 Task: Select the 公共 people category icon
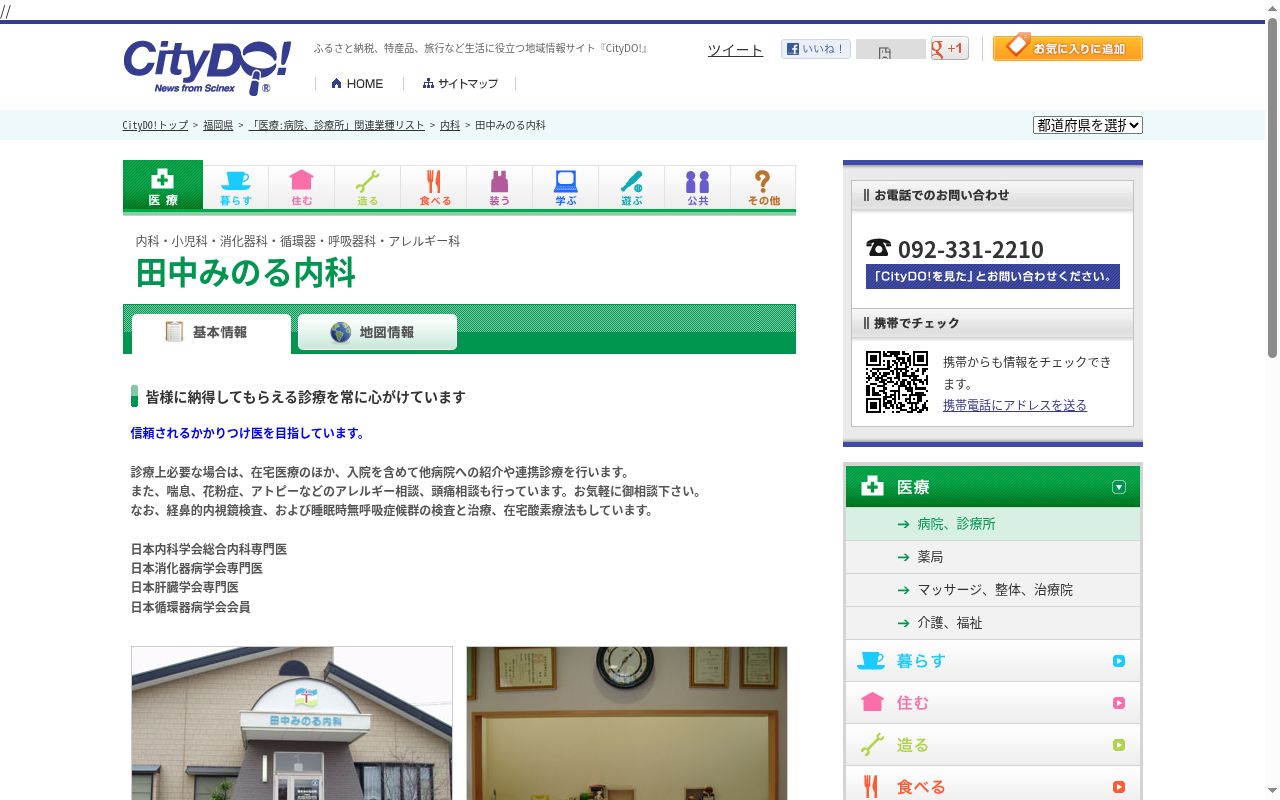point(698,188)
